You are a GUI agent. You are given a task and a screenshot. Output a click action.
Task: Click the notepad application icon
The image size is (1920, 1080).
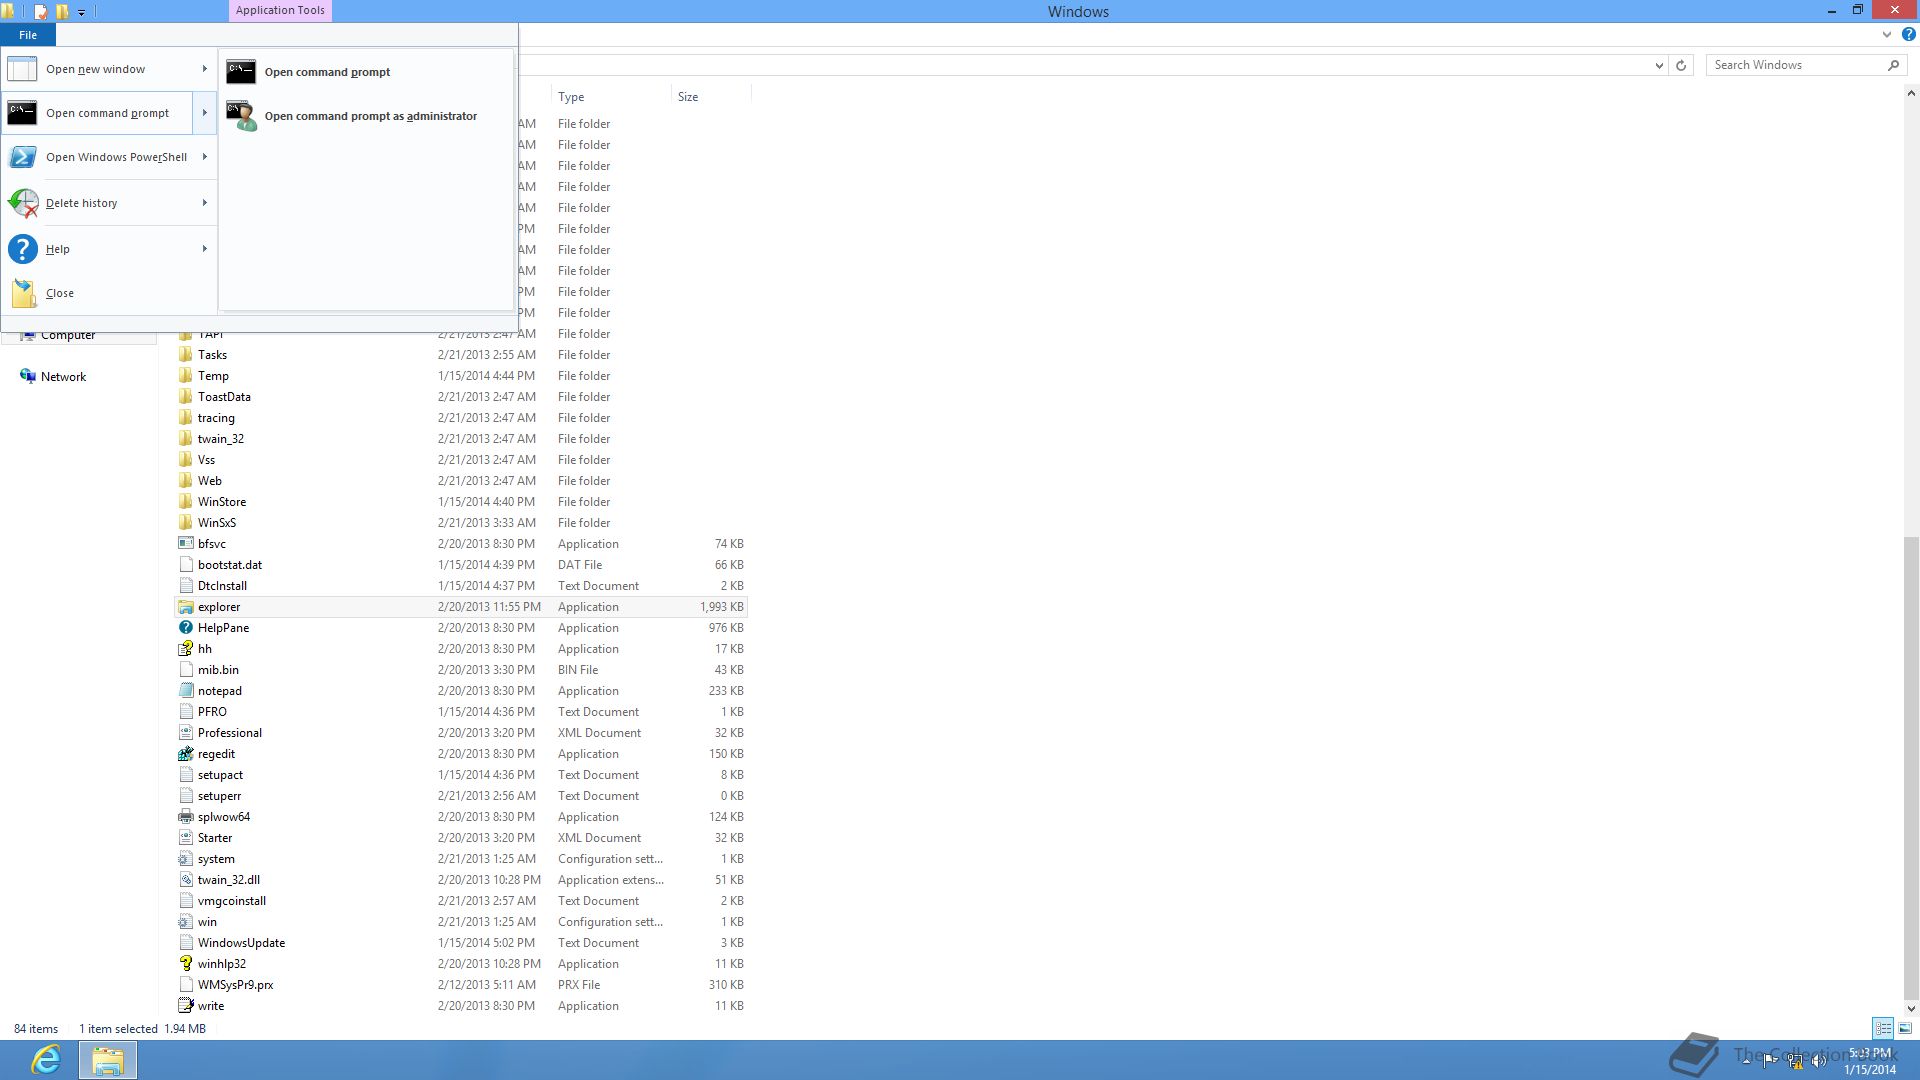186,691
